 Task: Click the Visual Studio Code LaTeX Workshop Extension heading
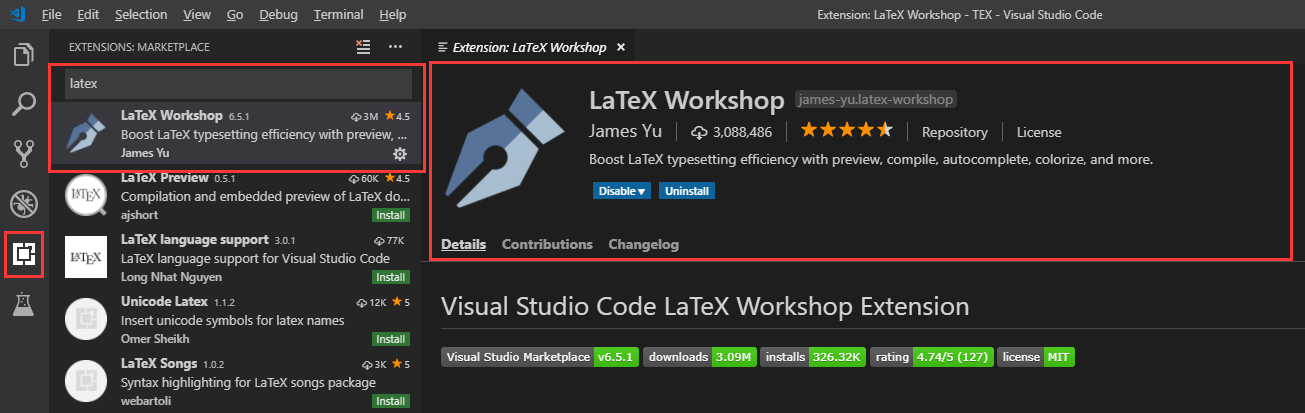(x=705, y=306)
